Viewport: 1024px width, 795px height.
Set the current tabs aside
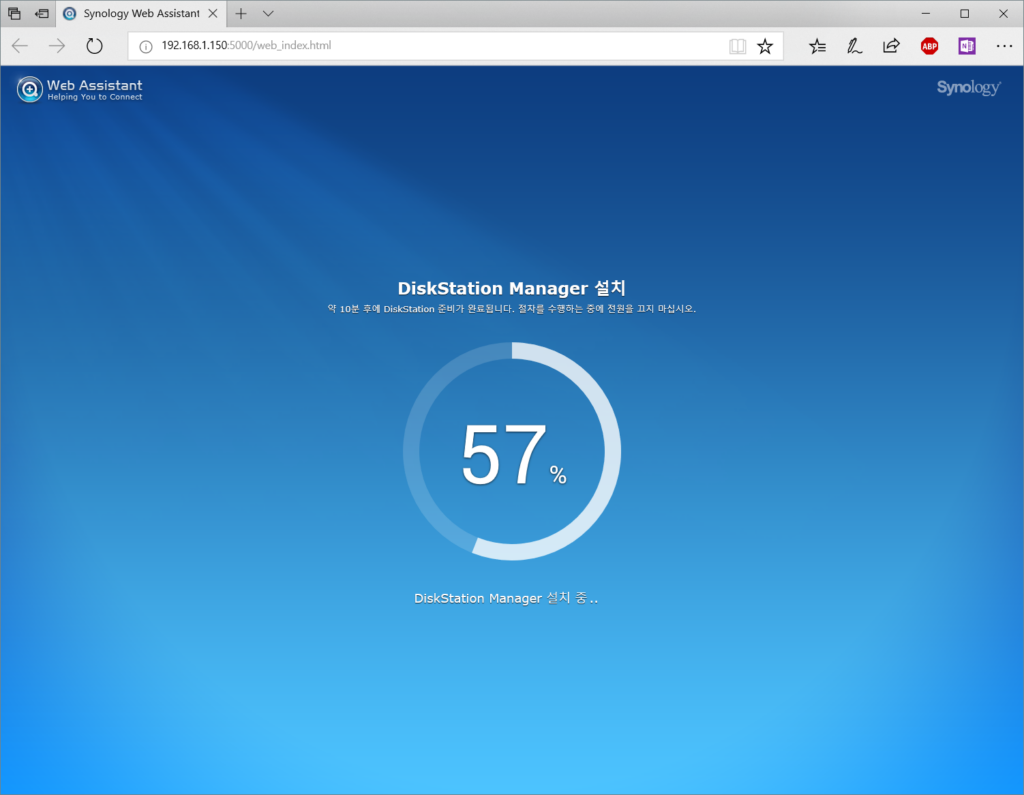[42, 13]
